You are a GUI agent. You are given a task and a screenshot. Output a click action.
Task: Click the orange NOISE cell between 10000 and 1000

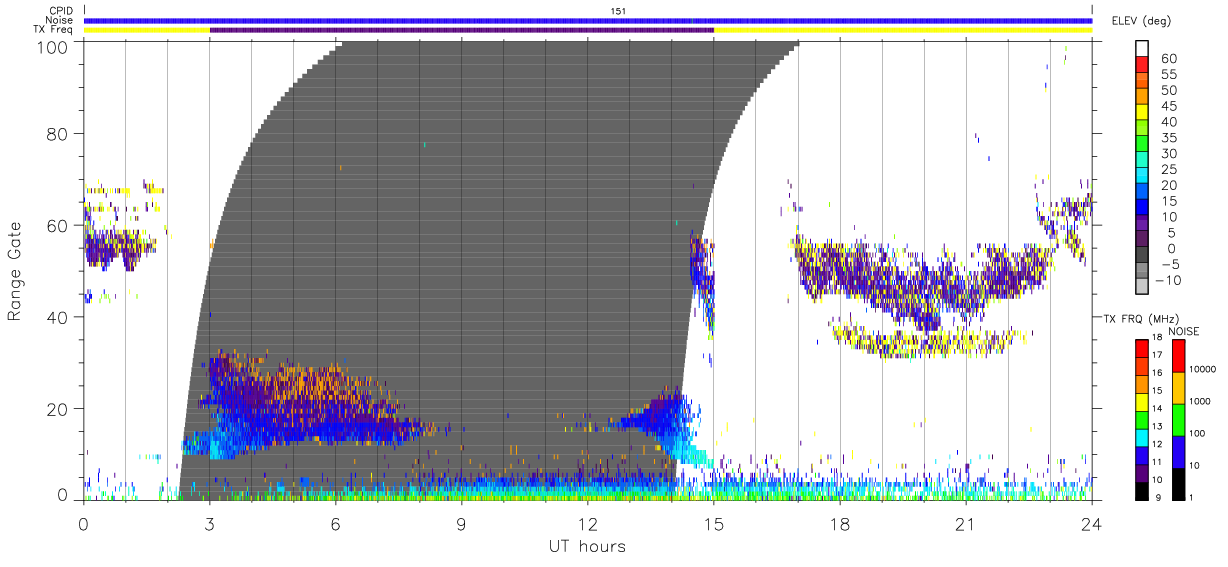1177,388
